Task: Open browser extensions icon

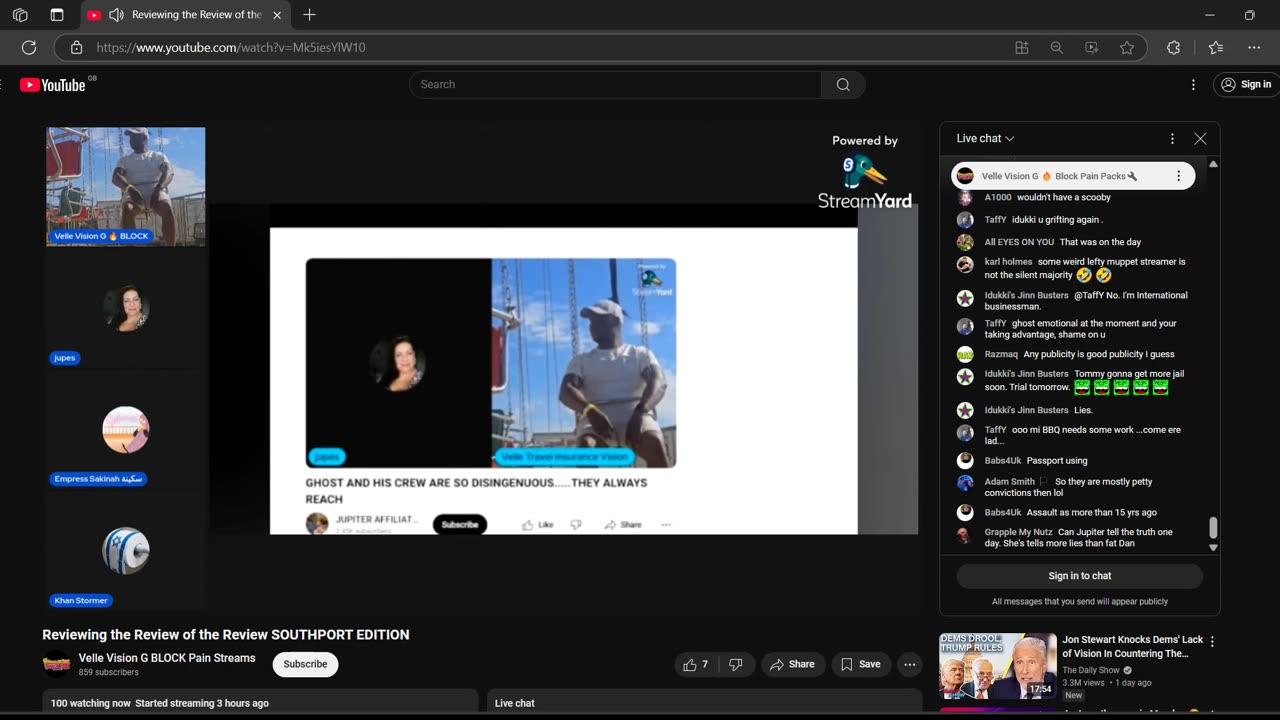Action: click(x=1174, y=47)
